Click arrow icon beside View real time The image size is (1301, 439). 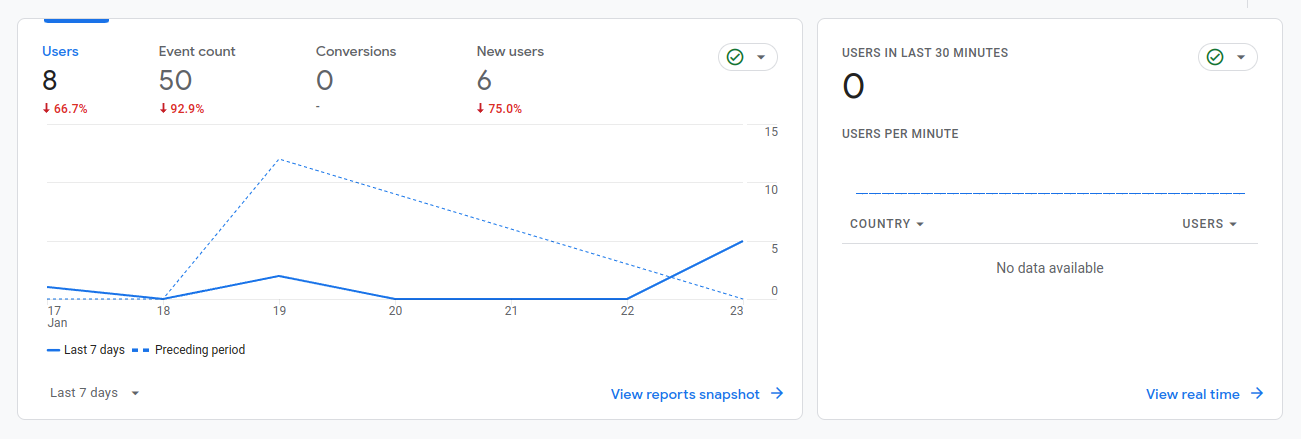tap(1257, 394)
